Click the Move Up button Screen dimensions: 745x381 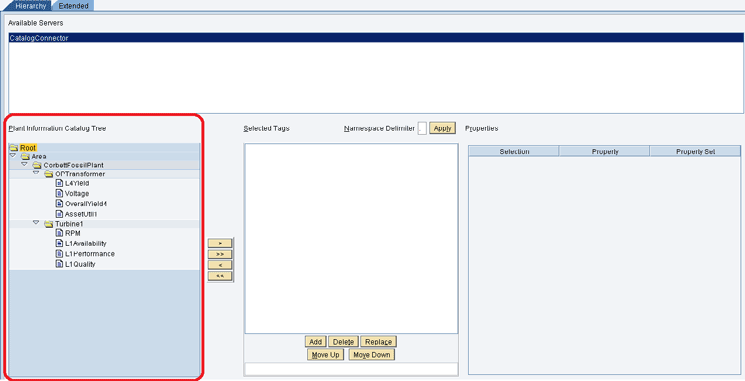[x=325, y=355]
